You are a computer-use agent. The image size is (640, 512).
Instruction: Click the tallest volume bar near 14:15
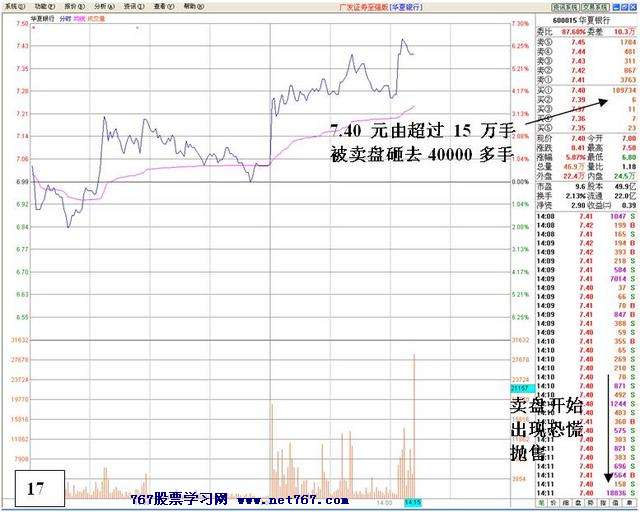414,426
